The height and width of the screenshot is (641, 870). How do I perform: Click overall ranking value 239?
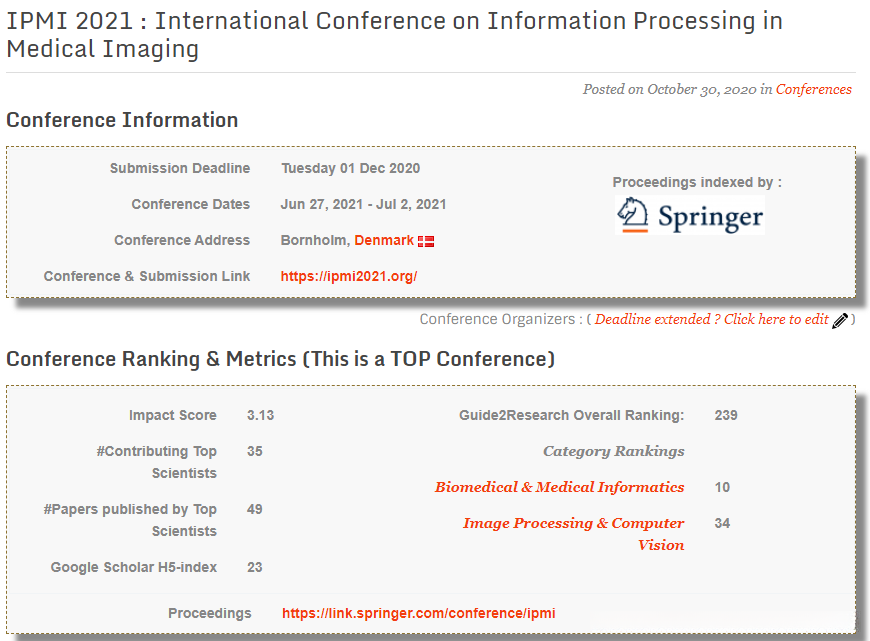tap(726, 415)
